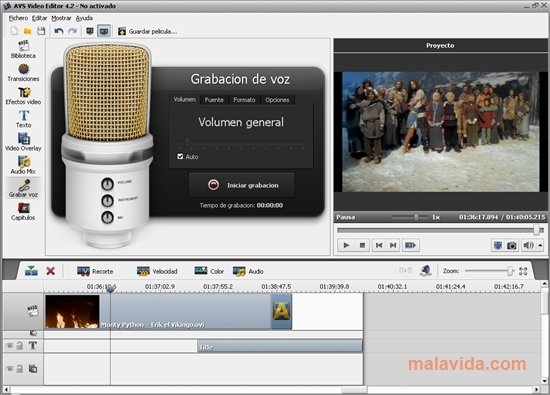Toggle full screen preview icon
Viewport: 550px width, 395px height.
click(497, 245)
